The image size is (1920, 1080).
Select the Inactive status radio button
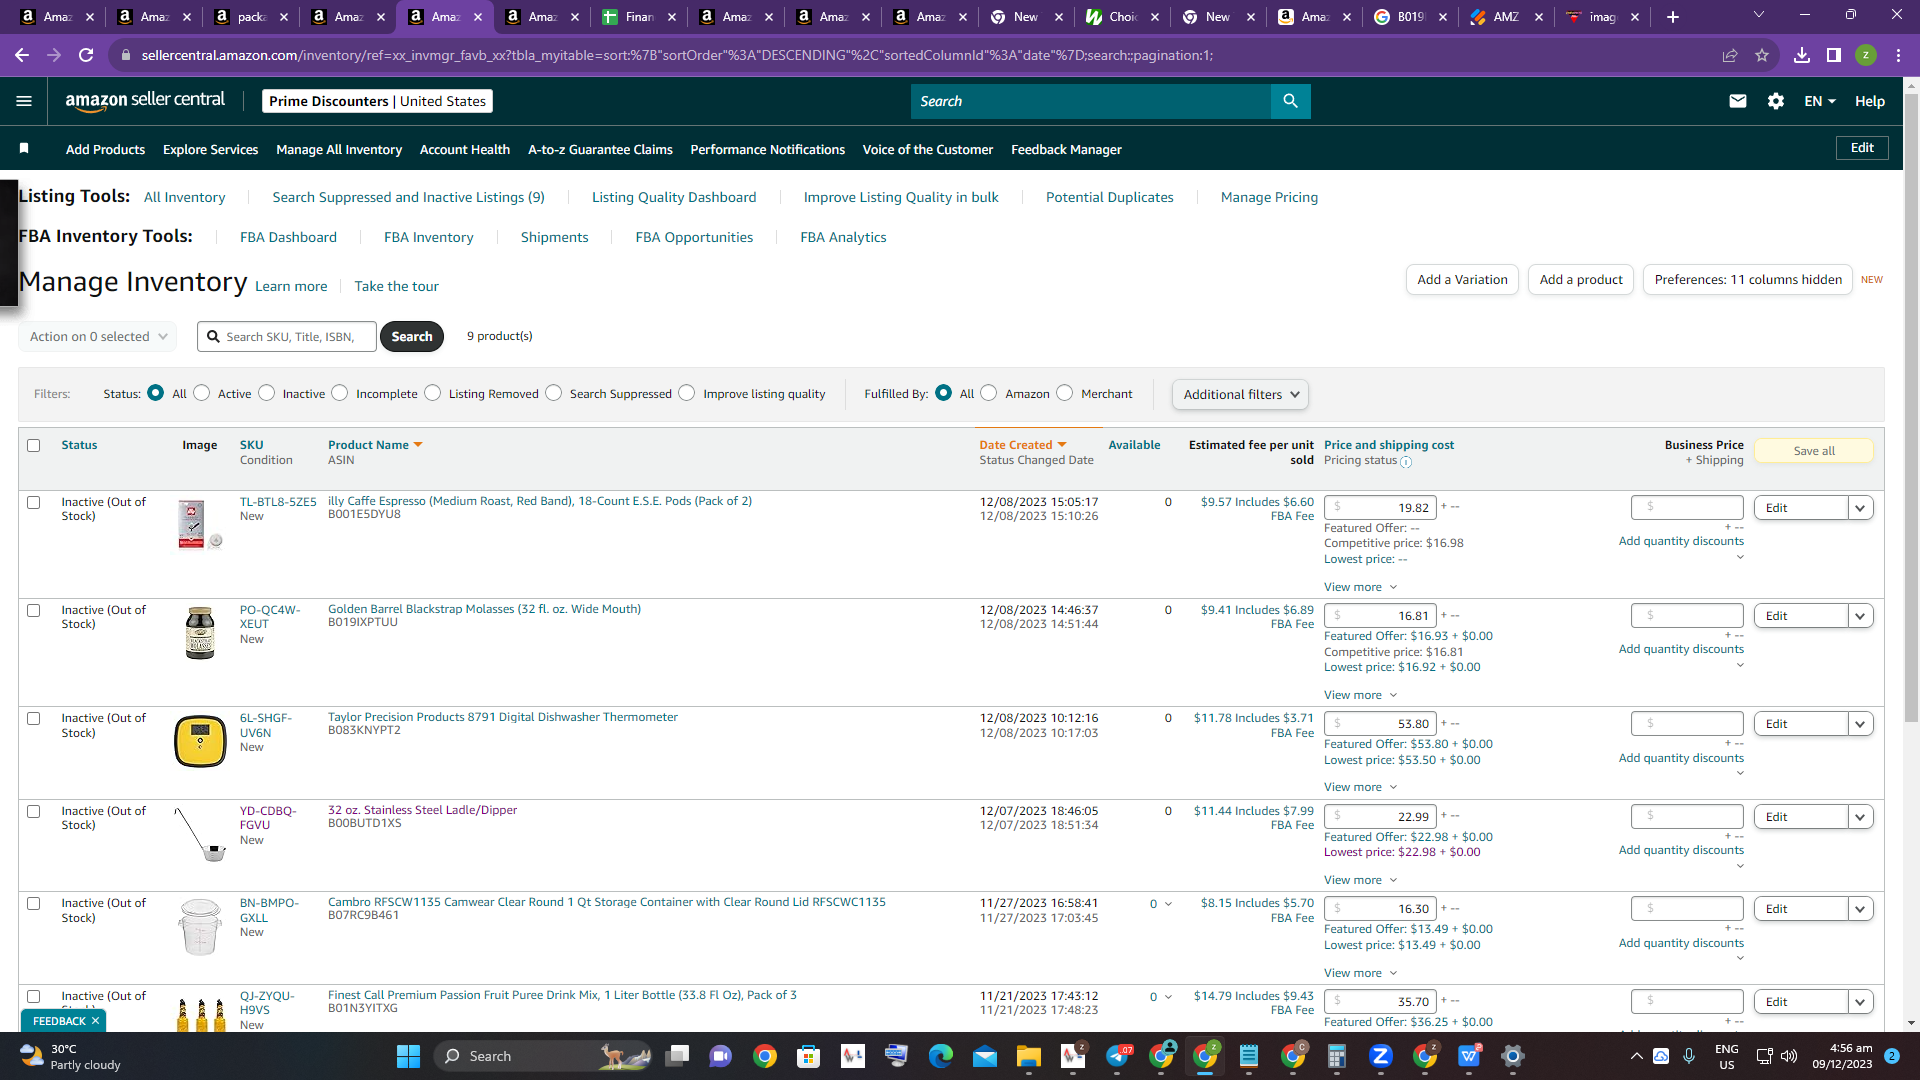pyautogui.click(x=267, y=393)
